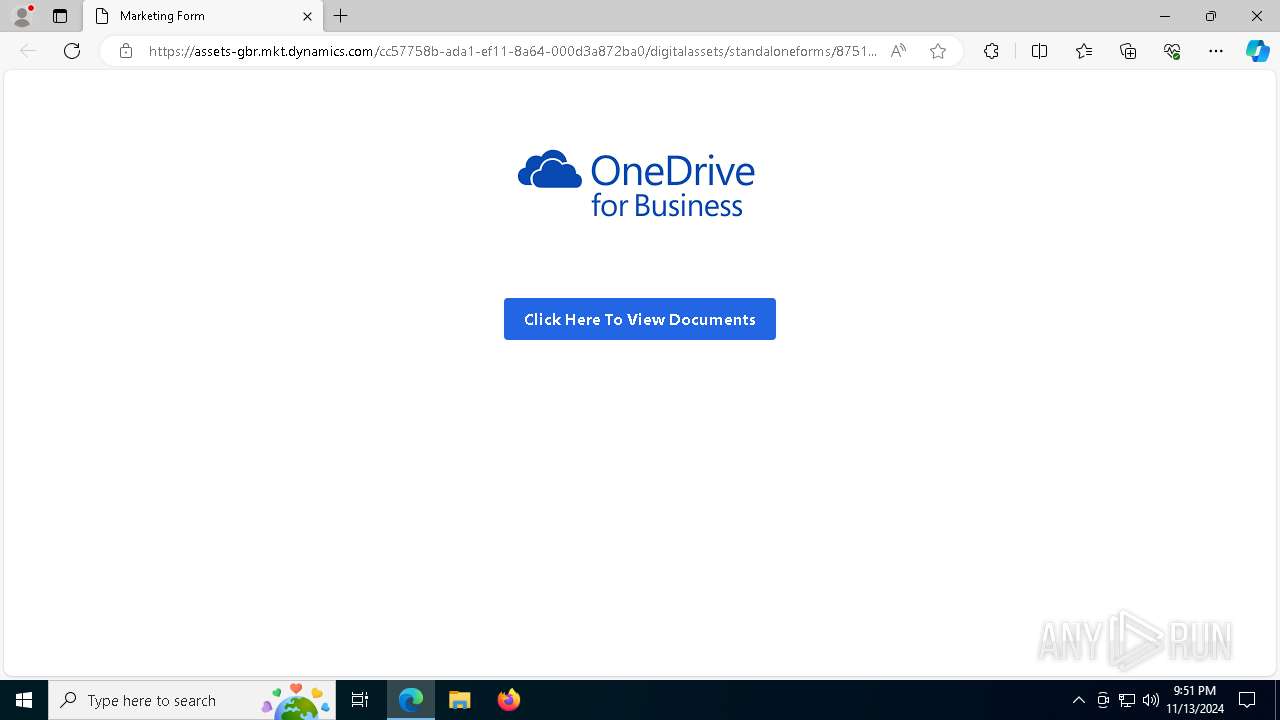Click the OneDrive for Business logo
Viewport: 1280px width, 720px height.
[637, 184]
